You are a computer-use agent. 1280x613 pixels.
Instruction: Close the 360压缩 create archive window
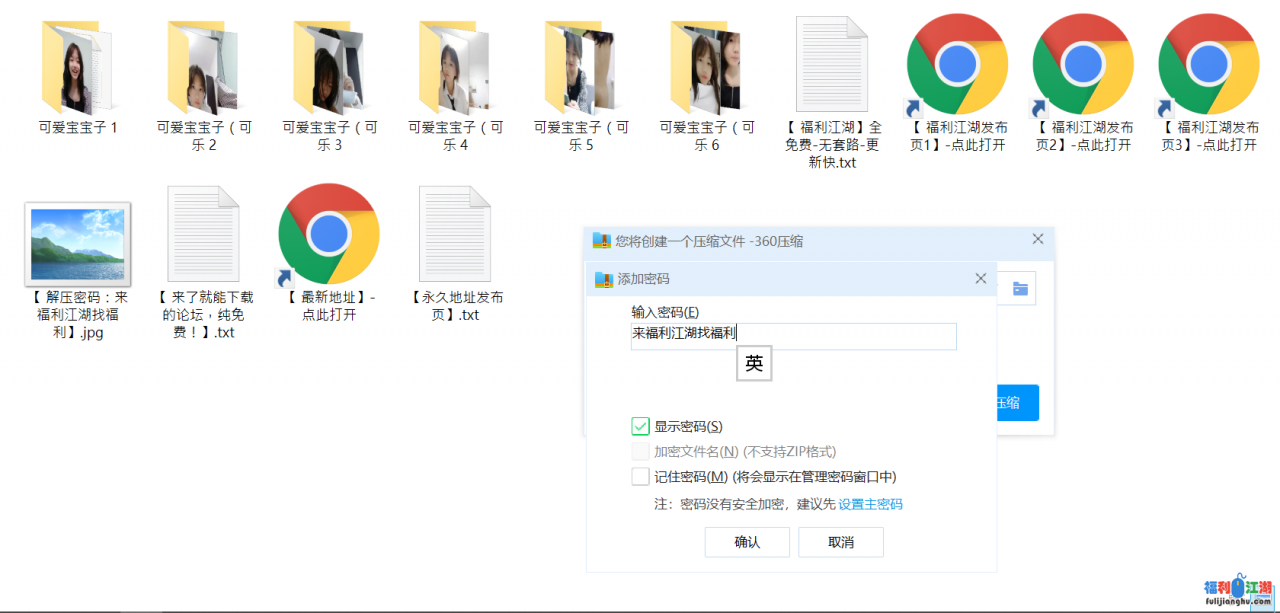click(1038, 240)
